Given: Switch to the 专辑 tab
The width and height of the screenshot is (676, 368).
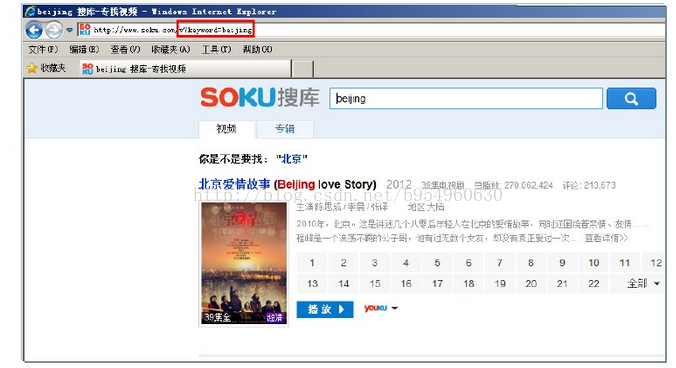Looking at the screenshot, I should pos(285,129).
